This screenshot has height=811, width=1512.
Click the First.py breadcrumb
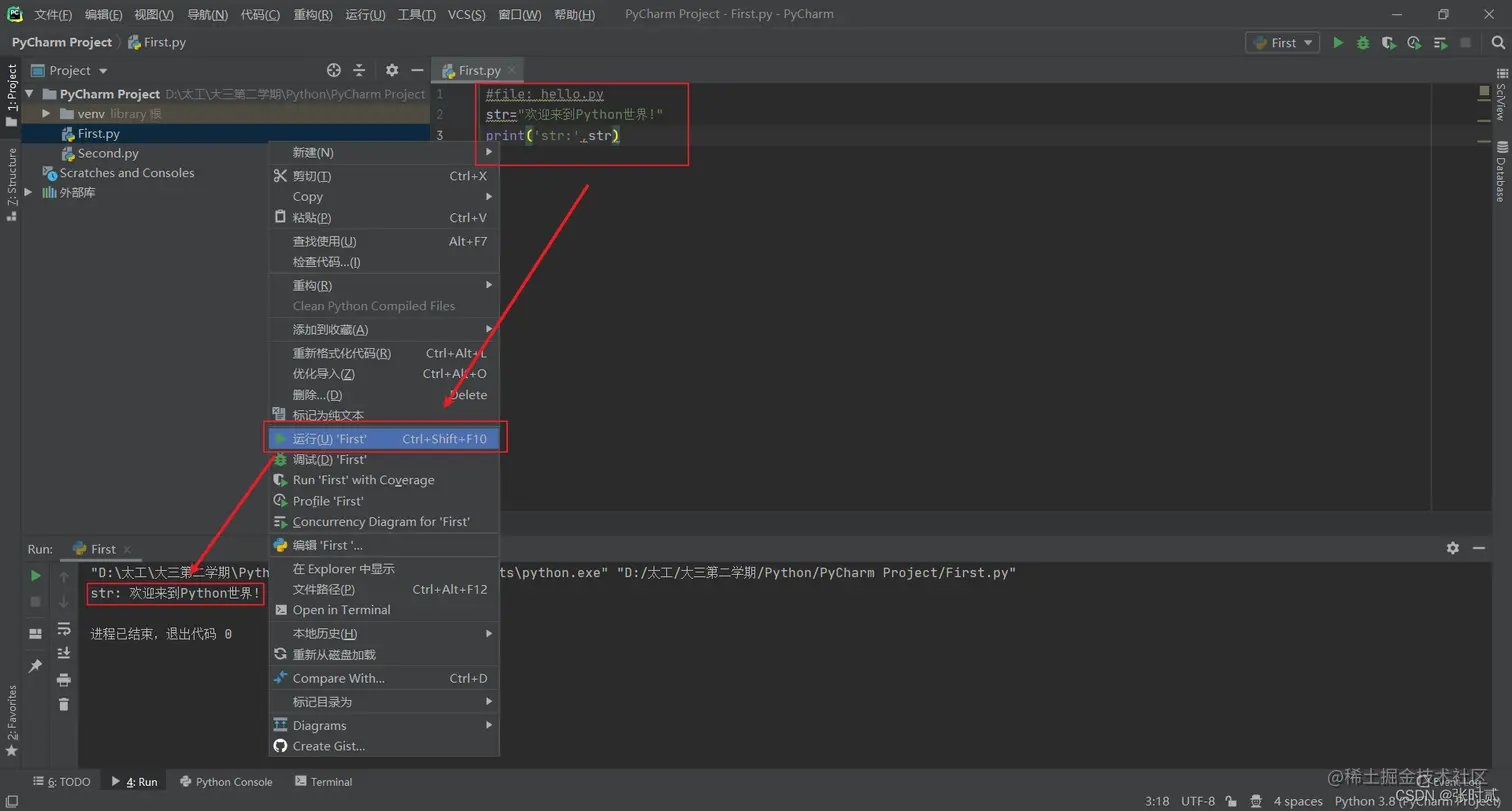click(x=157, y=42)
